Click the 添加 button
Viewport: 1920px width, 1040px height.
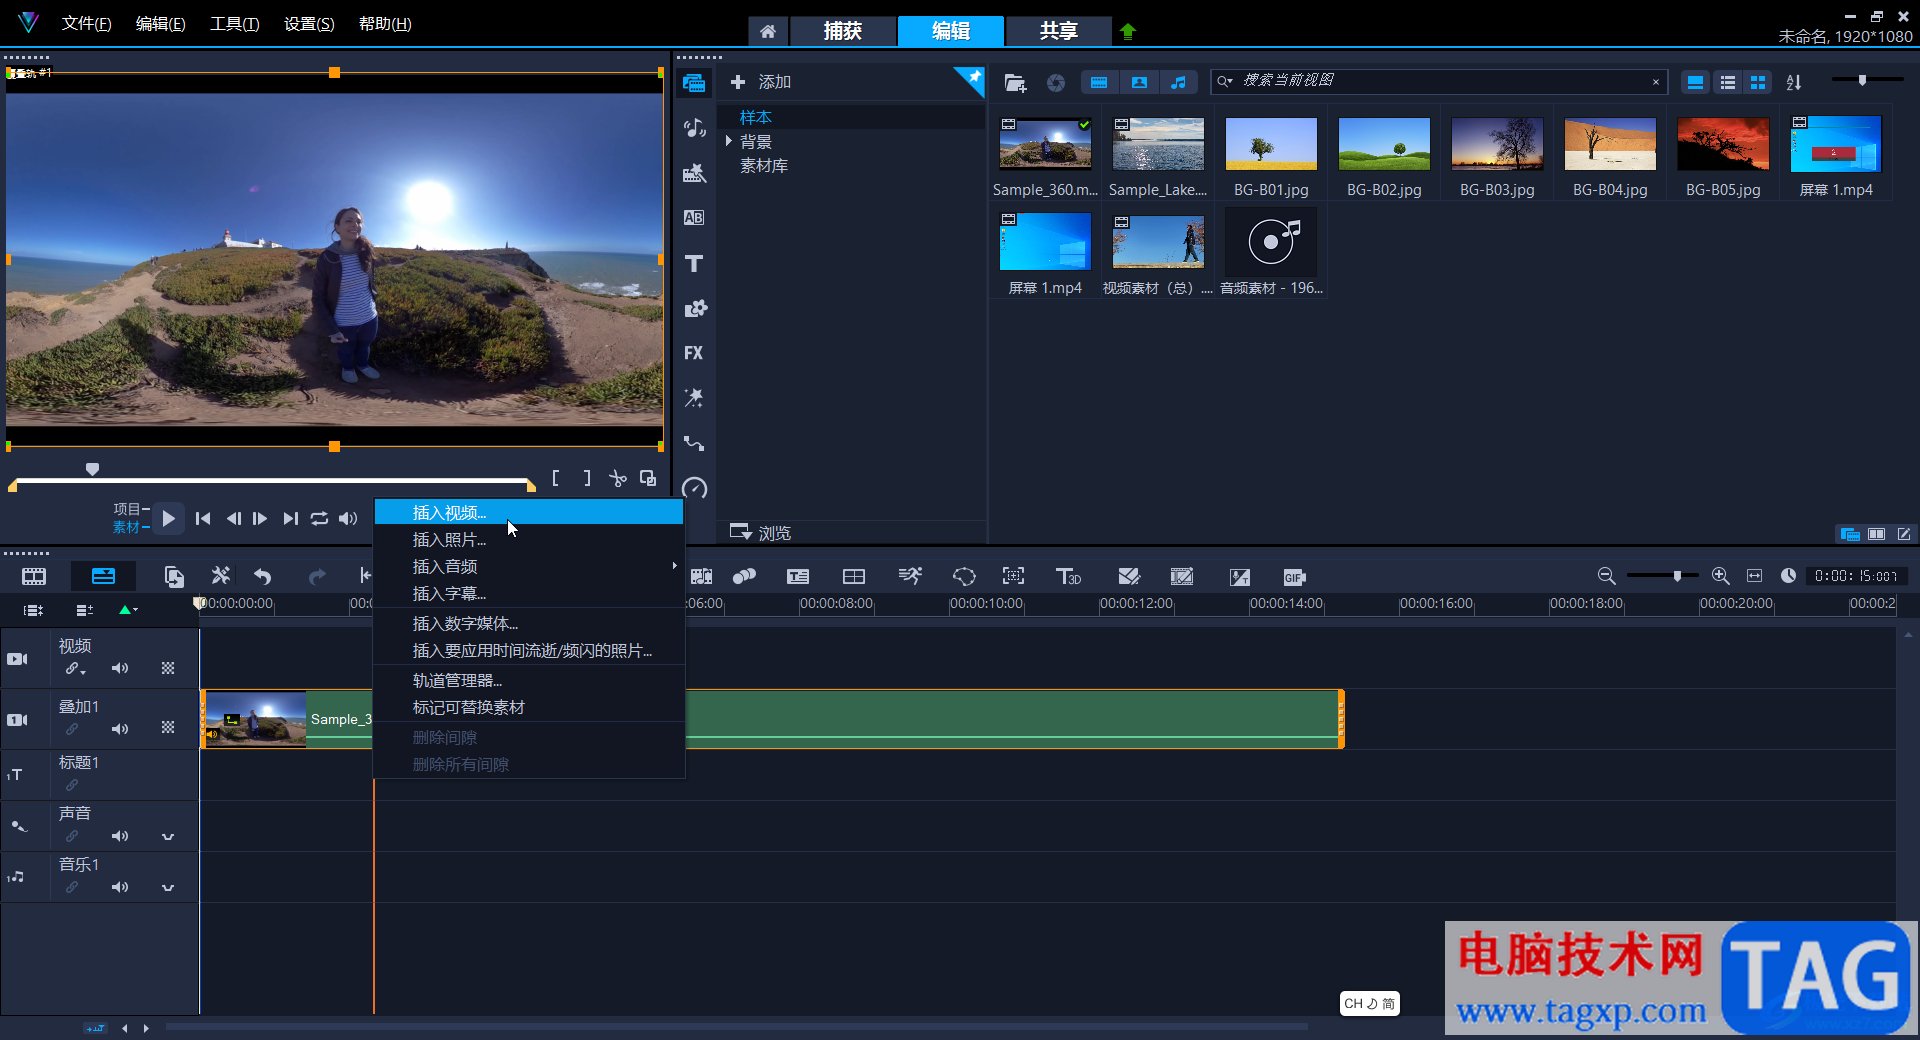761,82
